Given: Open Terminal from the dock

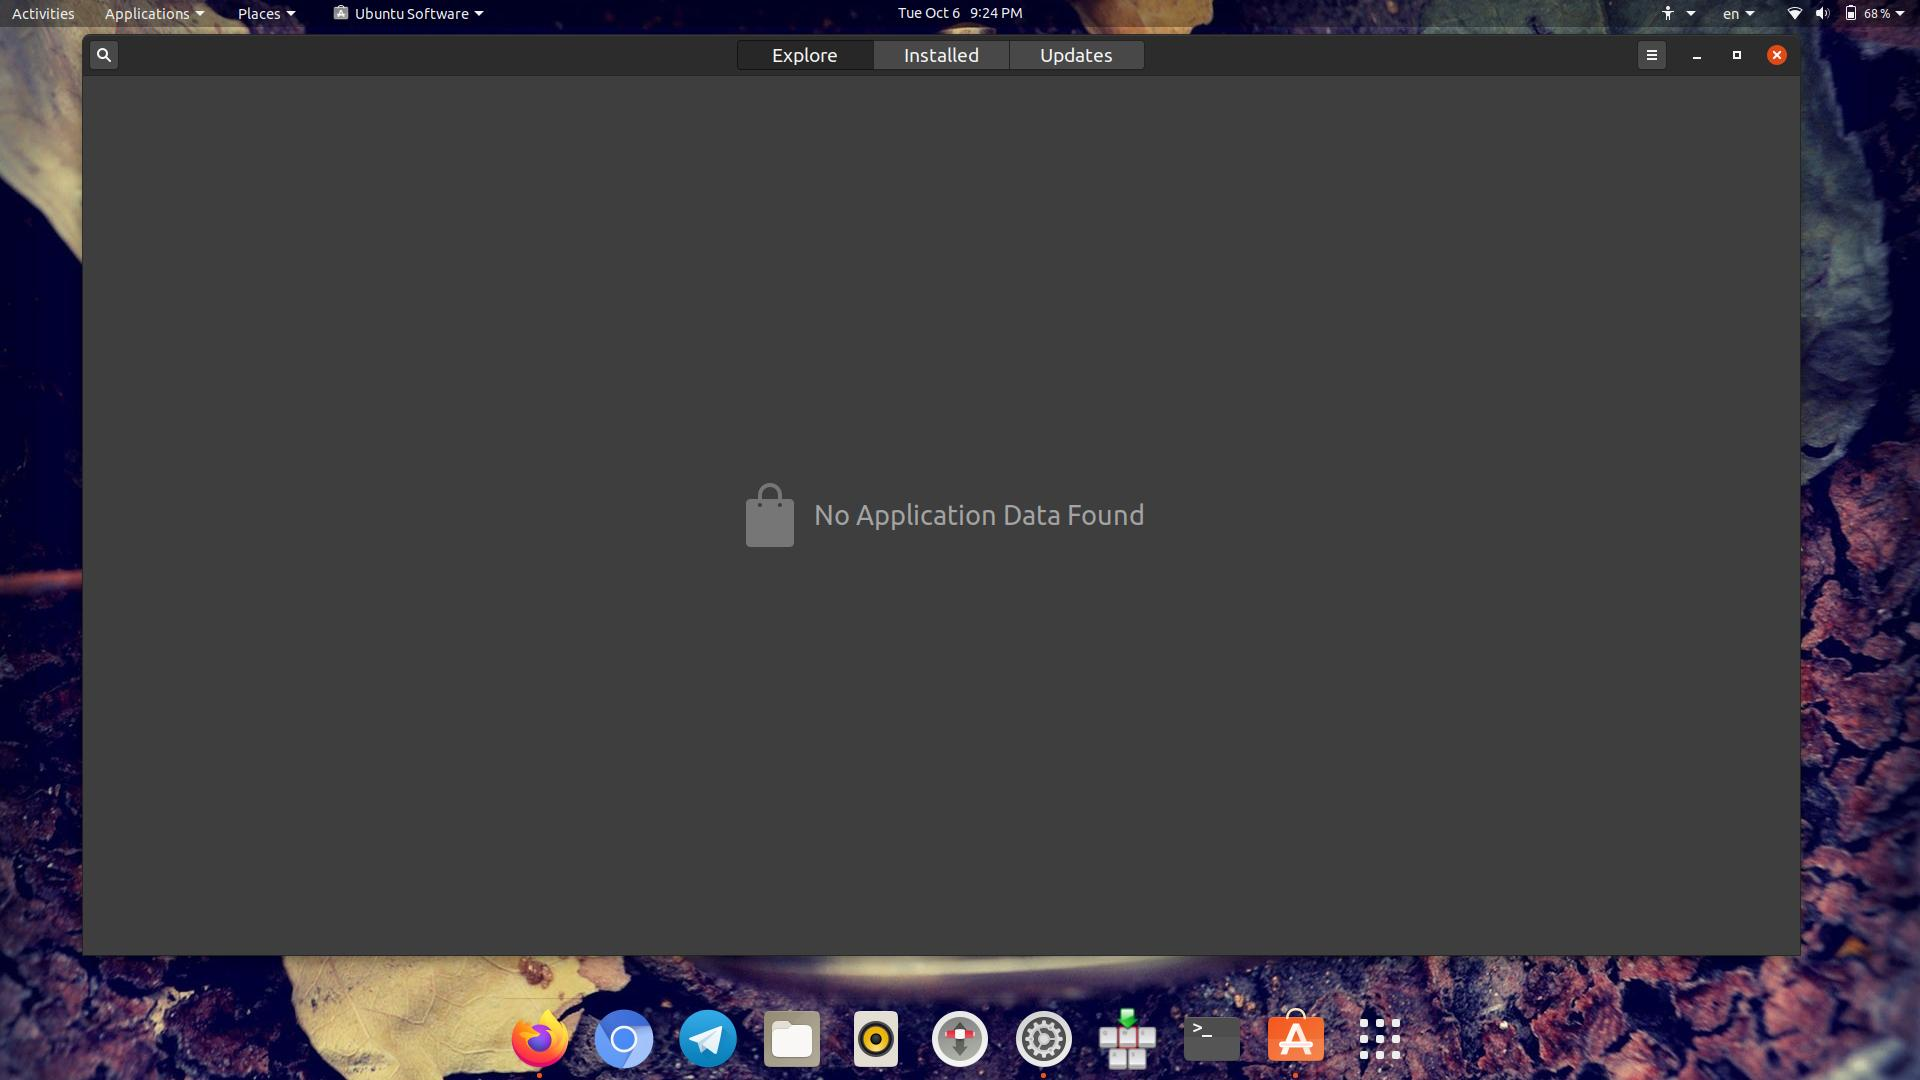Looking at the screenshot, I should (x=1212, y=1040).
